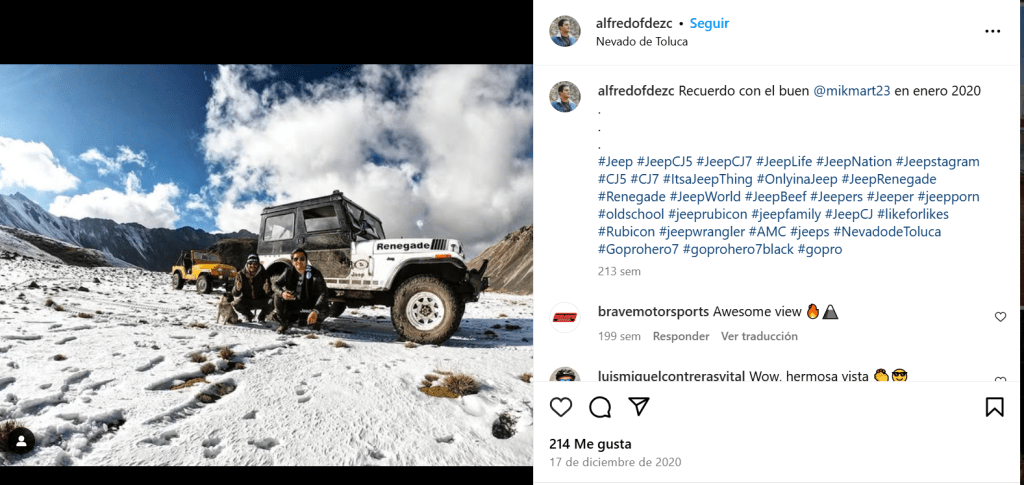1024x485 pixels.
Task: Show Ver traducción for the comment
Action: pyautogui.click(x=759, y=336)
